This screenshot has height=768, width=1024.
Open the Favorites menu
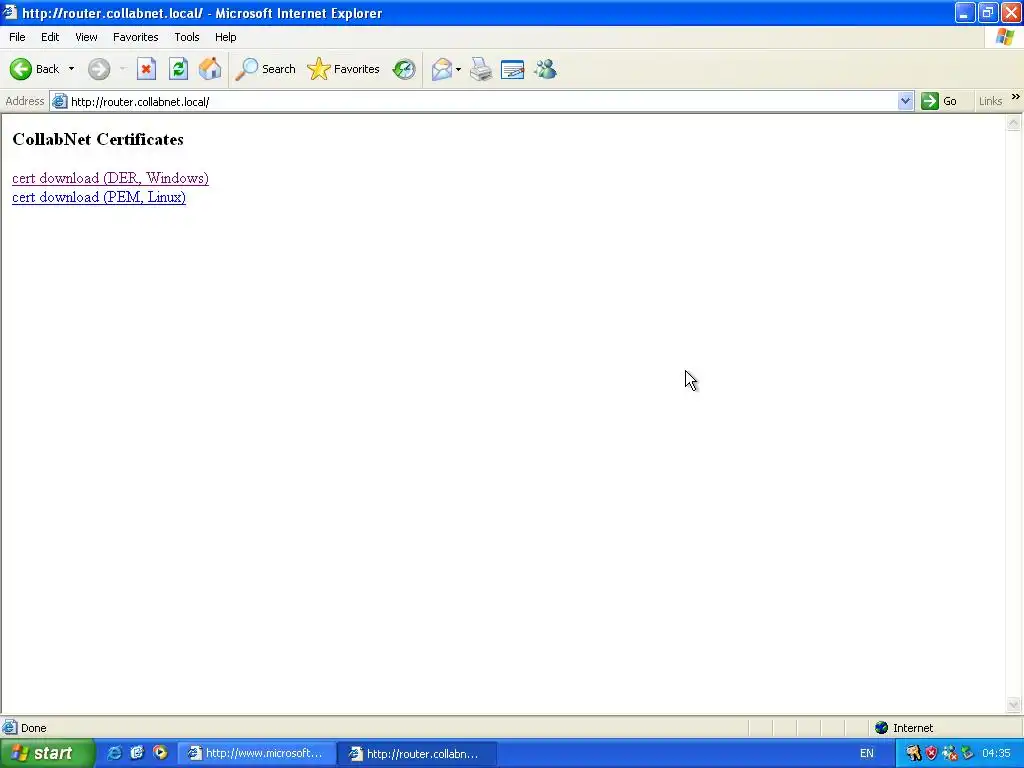135,37
